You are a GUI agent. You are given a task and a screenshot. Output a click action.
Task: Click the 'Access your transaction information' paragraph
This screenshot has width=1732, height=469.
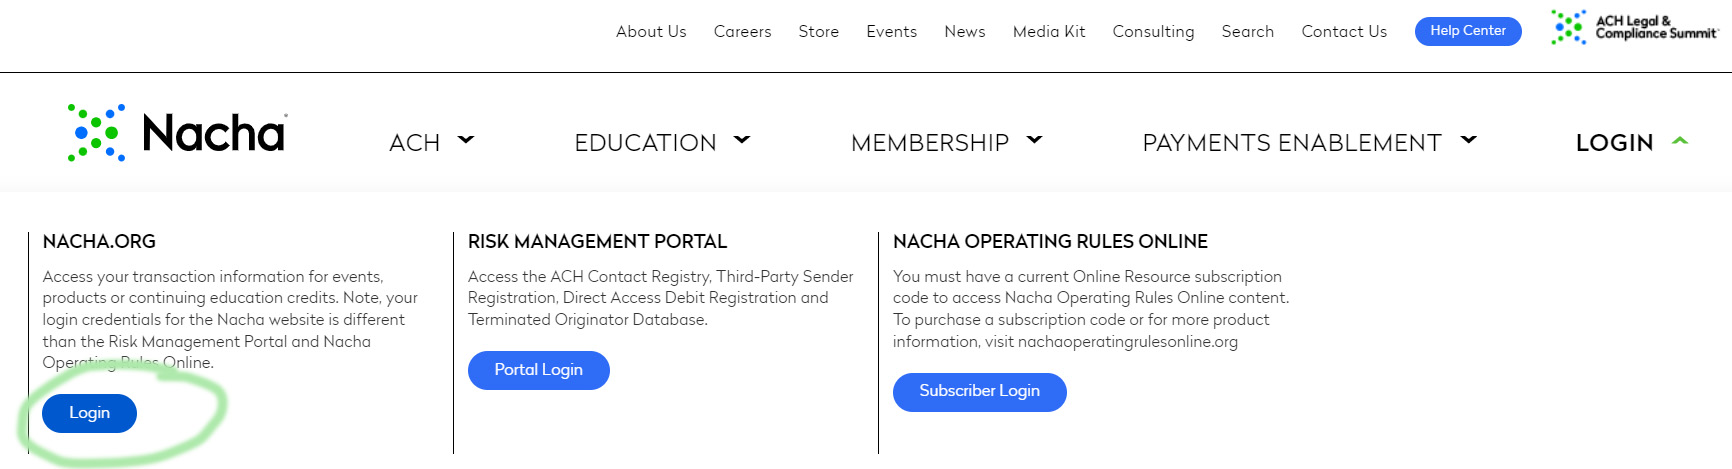pyautogui.click(x=230, y=320)
